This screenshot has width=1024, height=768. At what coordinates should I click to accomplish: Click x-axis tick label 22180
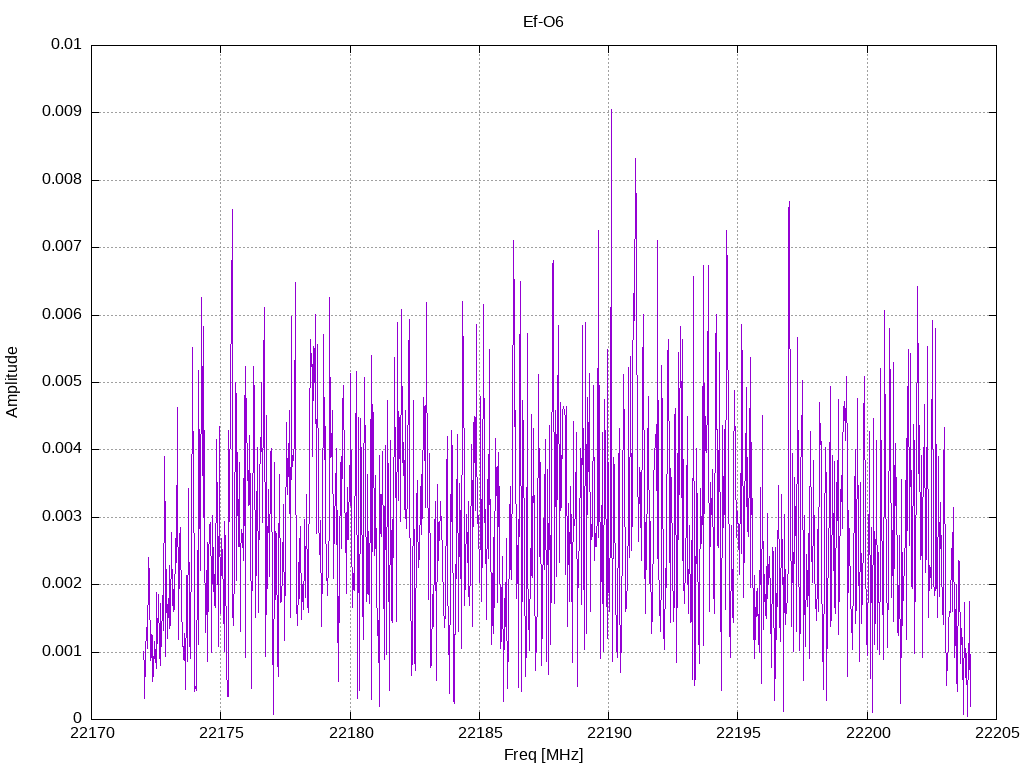(x=351, y=733)
